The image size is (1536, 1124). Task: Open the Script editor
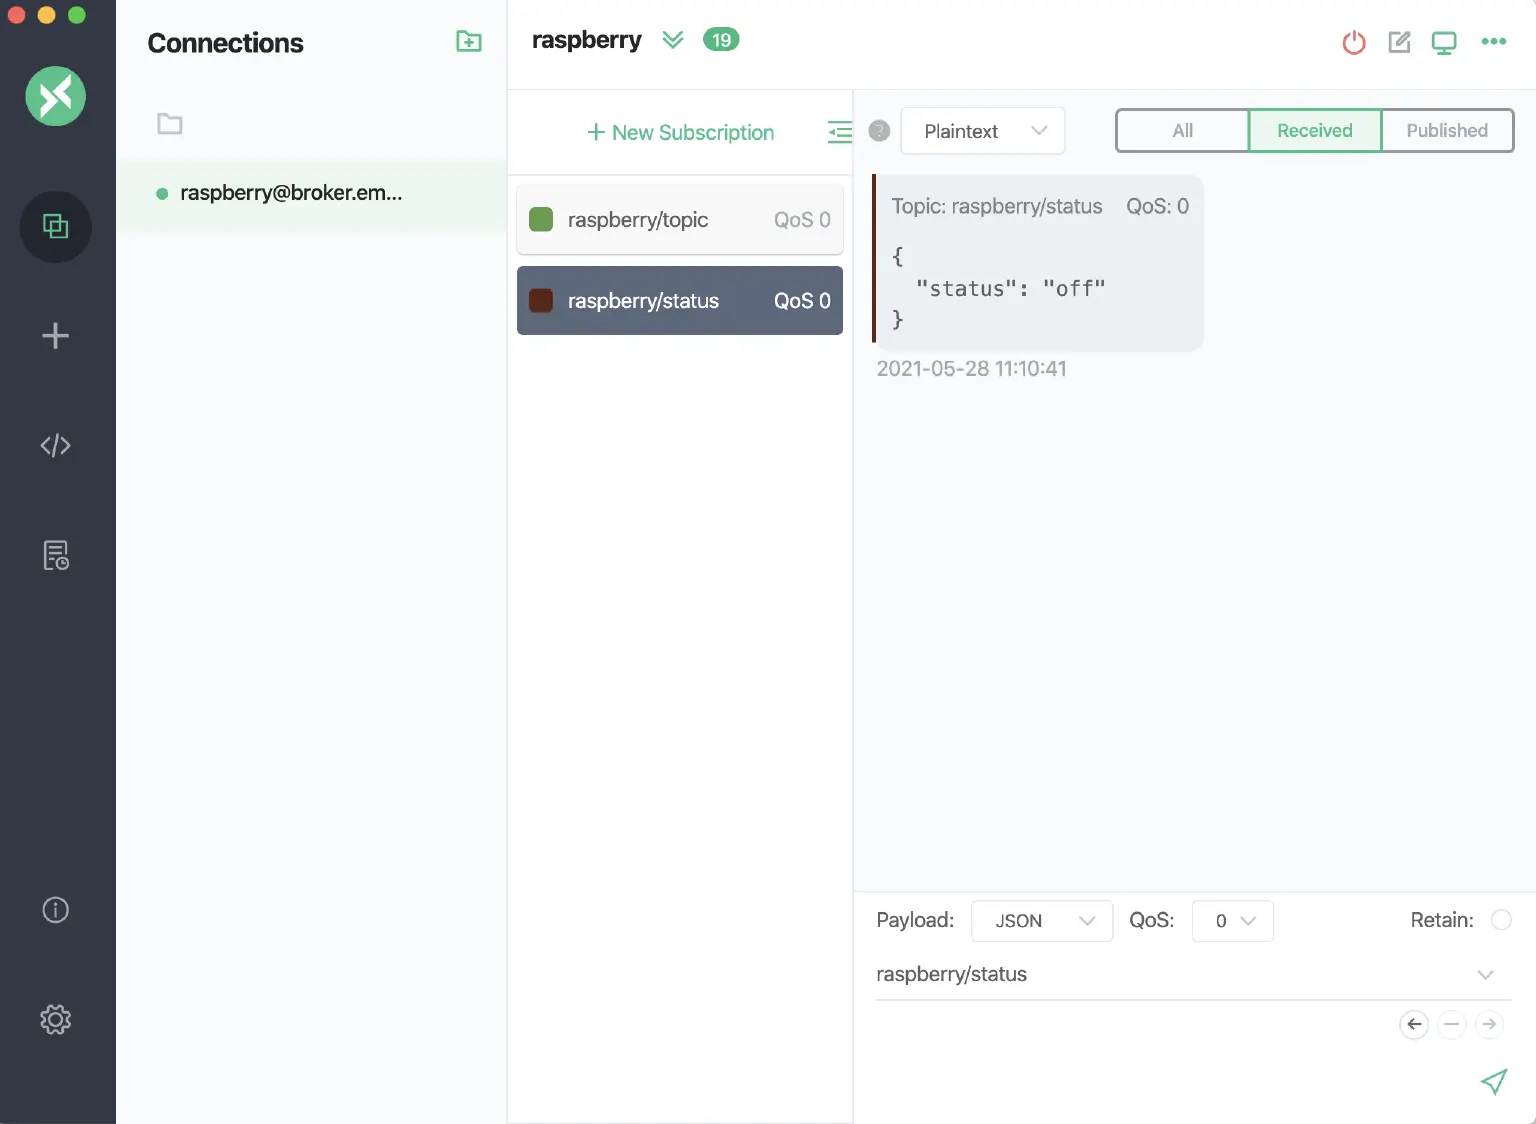[x=56, y=446]
